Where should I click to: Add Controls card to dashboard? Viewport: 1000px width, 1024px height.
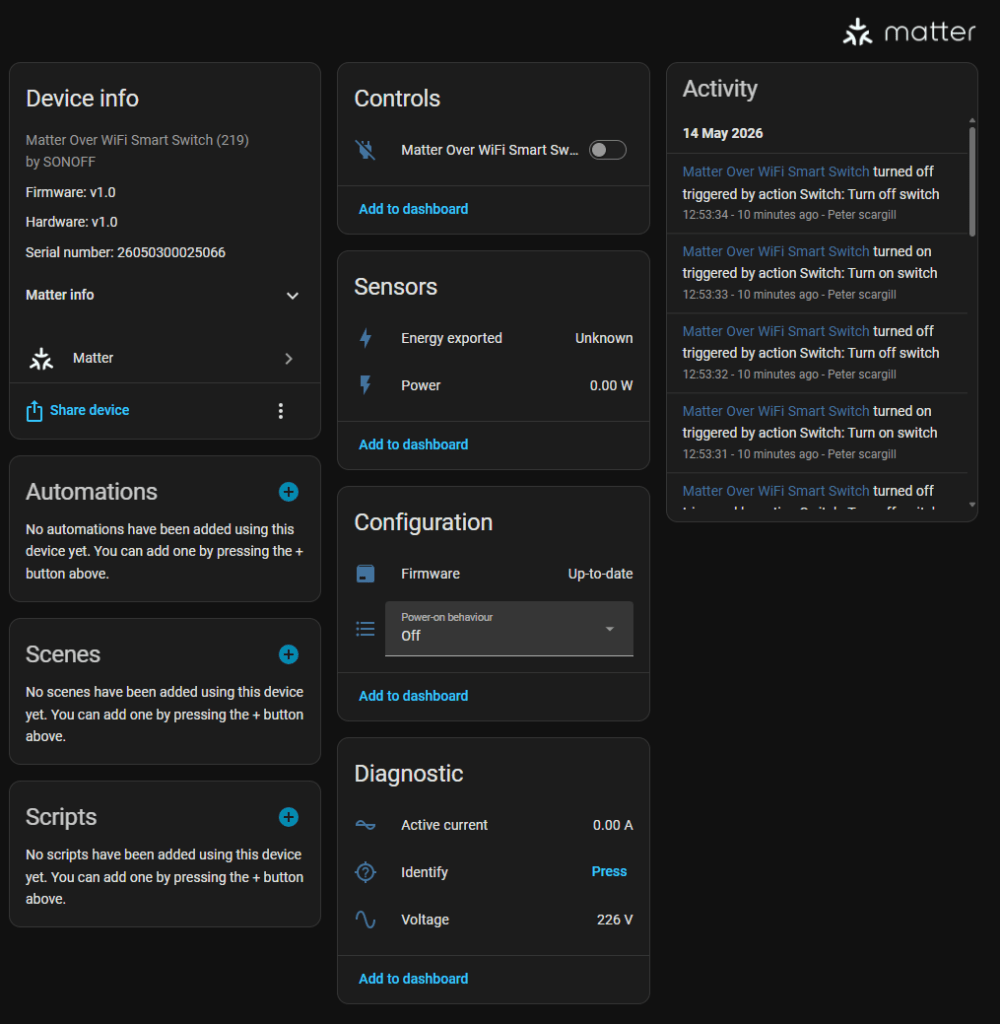click(x=413, y=209)
